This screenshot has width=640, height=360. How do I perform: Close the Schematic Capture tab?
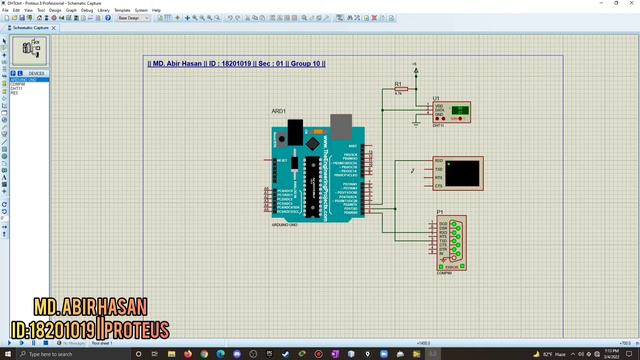click(53, 28)
